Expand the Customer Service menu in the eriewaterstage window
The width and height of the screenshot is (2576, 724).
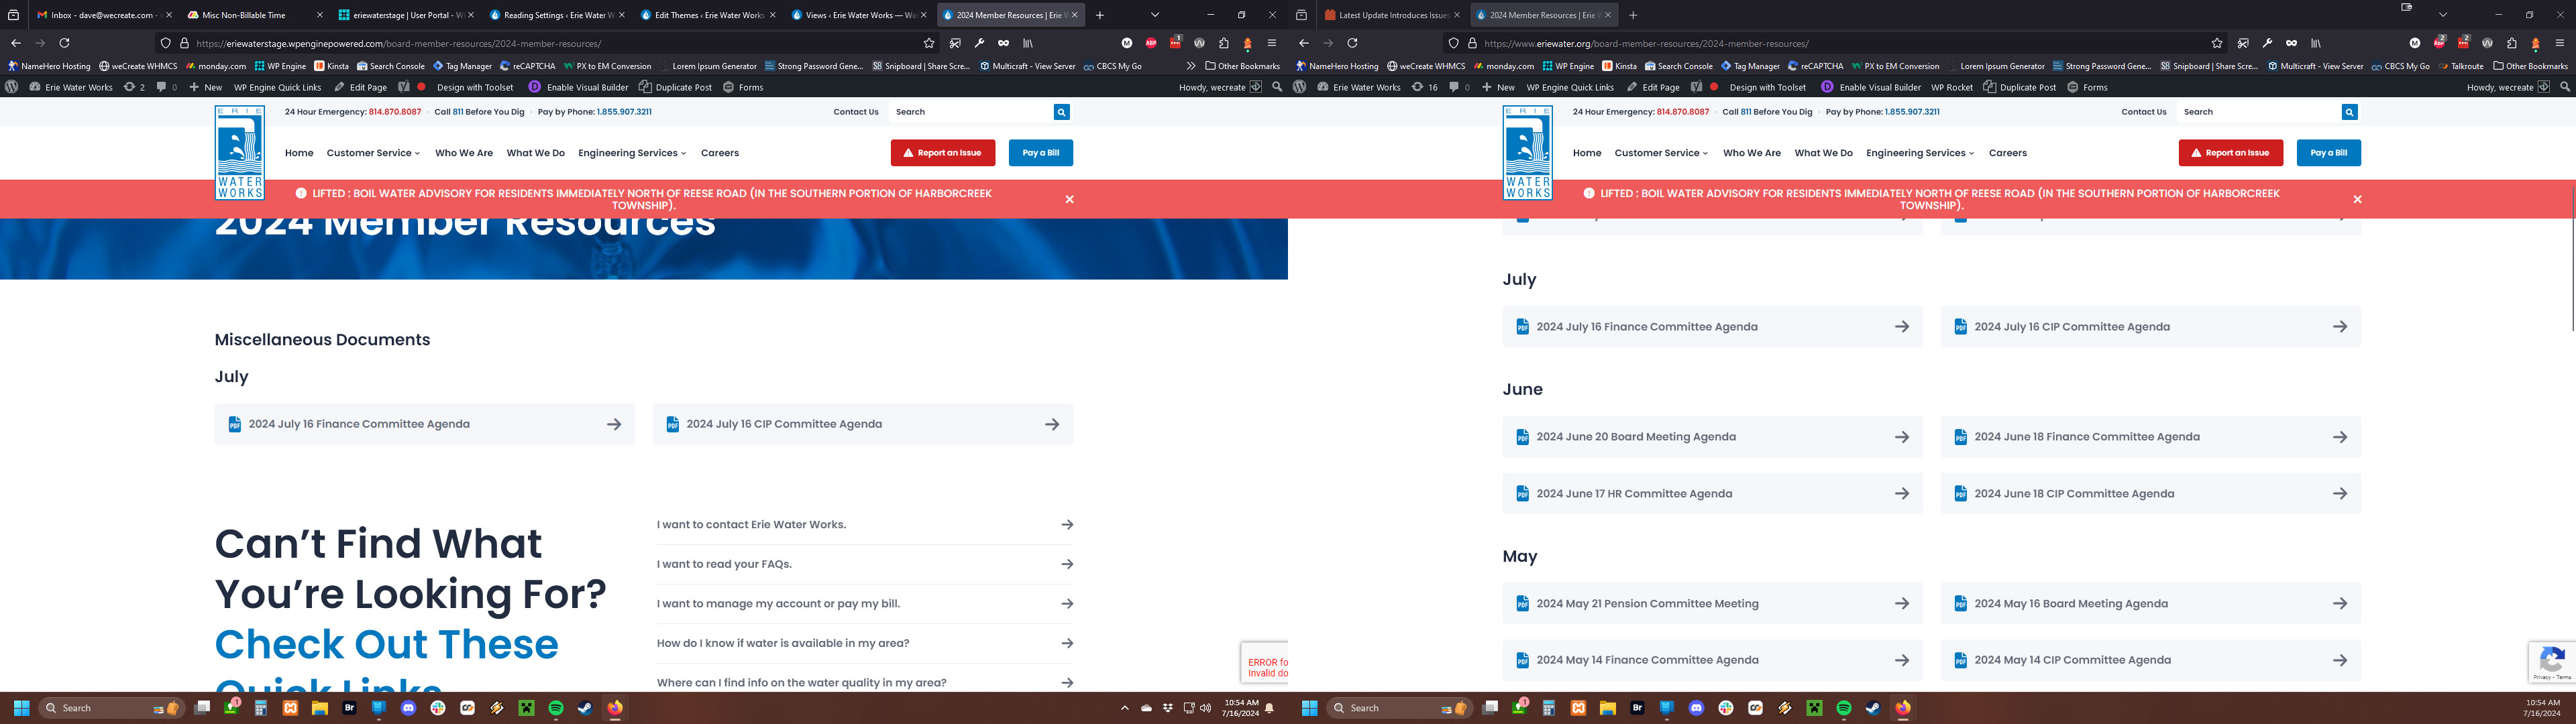pyautogui.click(x=373, y=153)
